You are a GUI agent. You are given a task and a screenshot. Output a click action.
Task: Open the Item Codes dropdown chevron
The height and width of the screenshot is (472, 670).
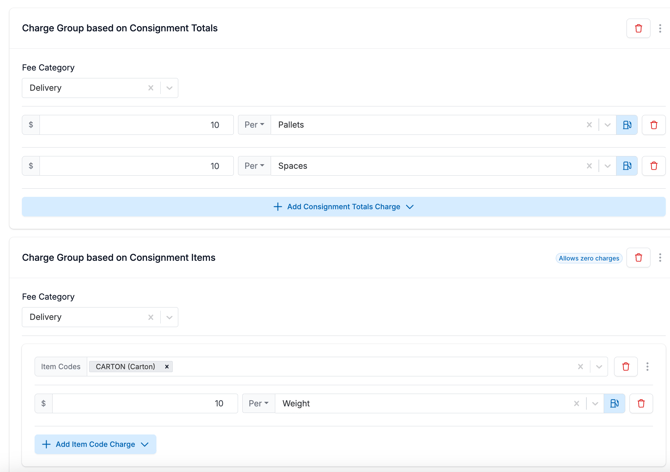click(x=599, y=367)
